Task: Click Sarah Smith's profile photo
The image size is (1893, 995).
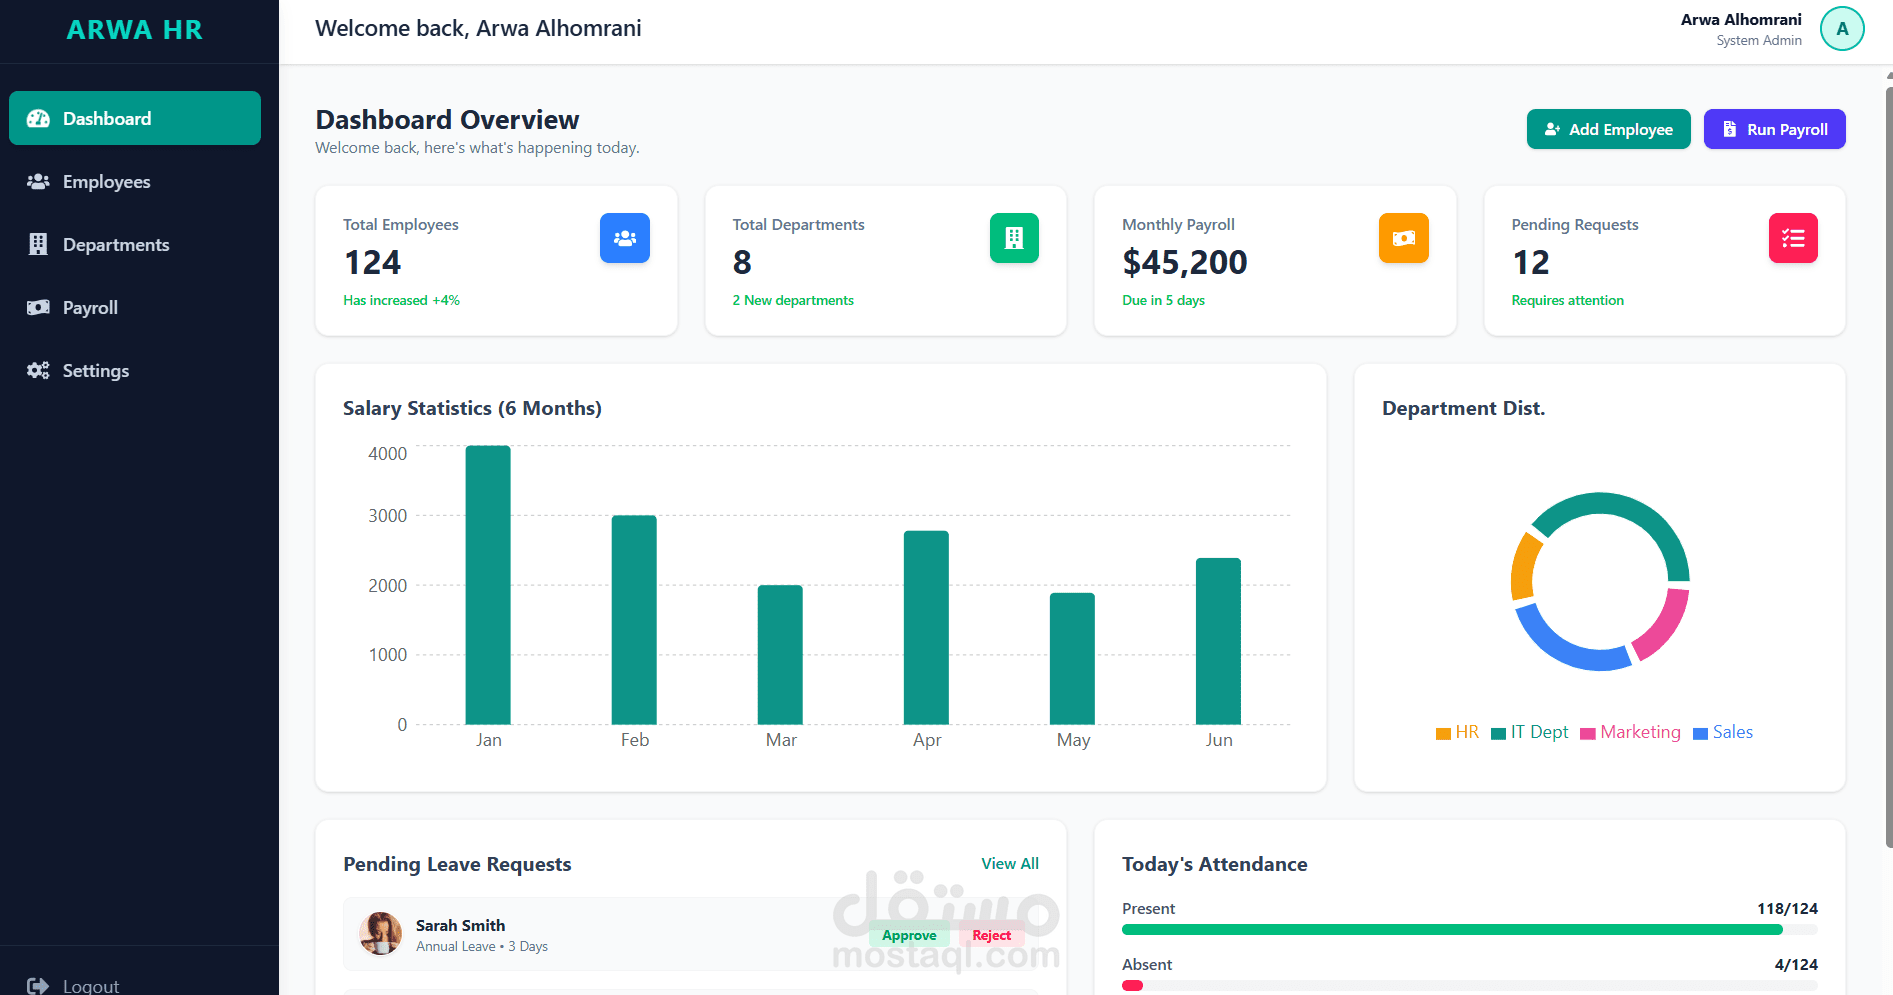Action: 380,934
